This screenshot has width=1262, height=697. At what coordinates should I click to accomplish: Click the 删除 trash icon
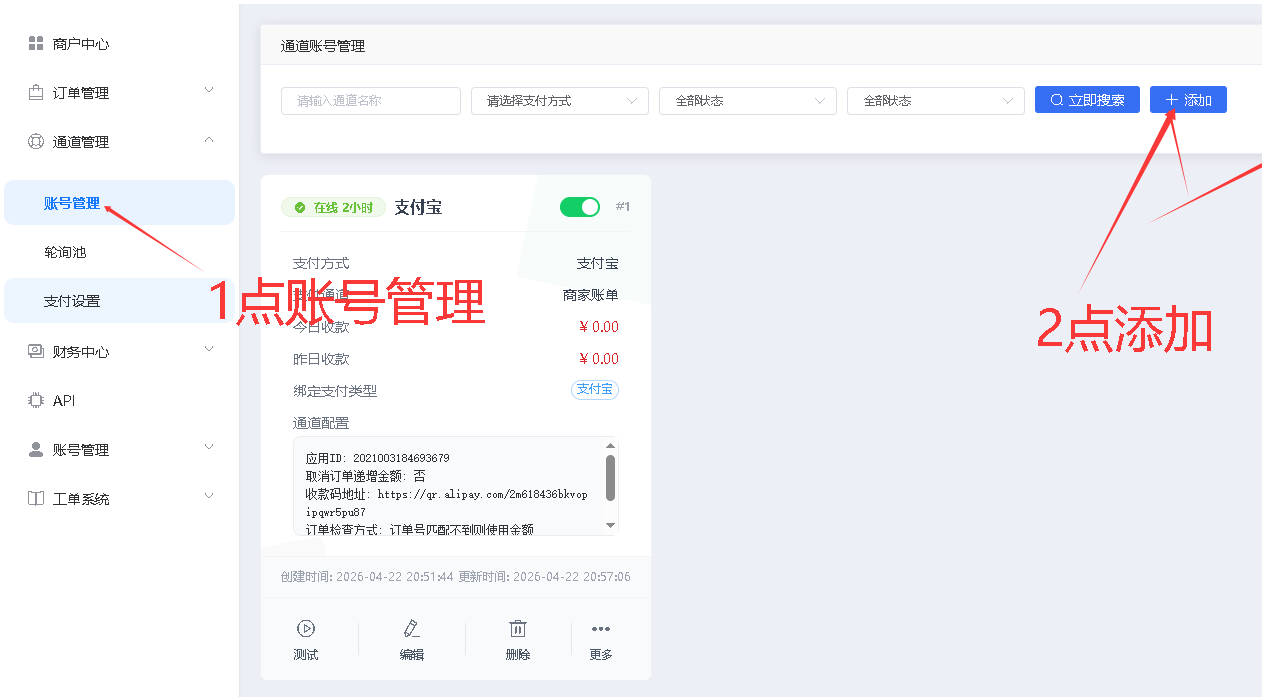[x=518, y=629]
